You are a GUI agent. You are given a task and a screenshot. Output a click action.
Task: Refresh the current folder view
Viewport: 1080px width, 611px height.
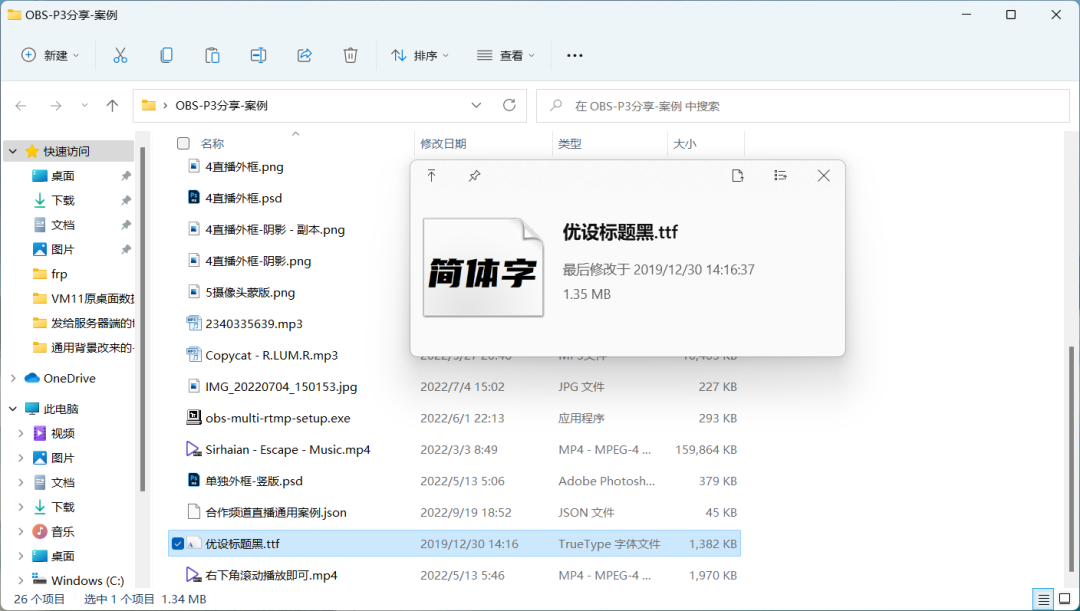pyautogui.click(x=509, y=105)
